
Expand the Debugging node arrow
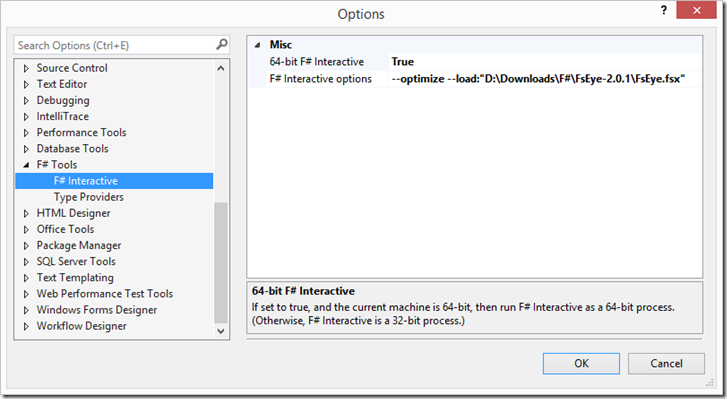[26, 101]
